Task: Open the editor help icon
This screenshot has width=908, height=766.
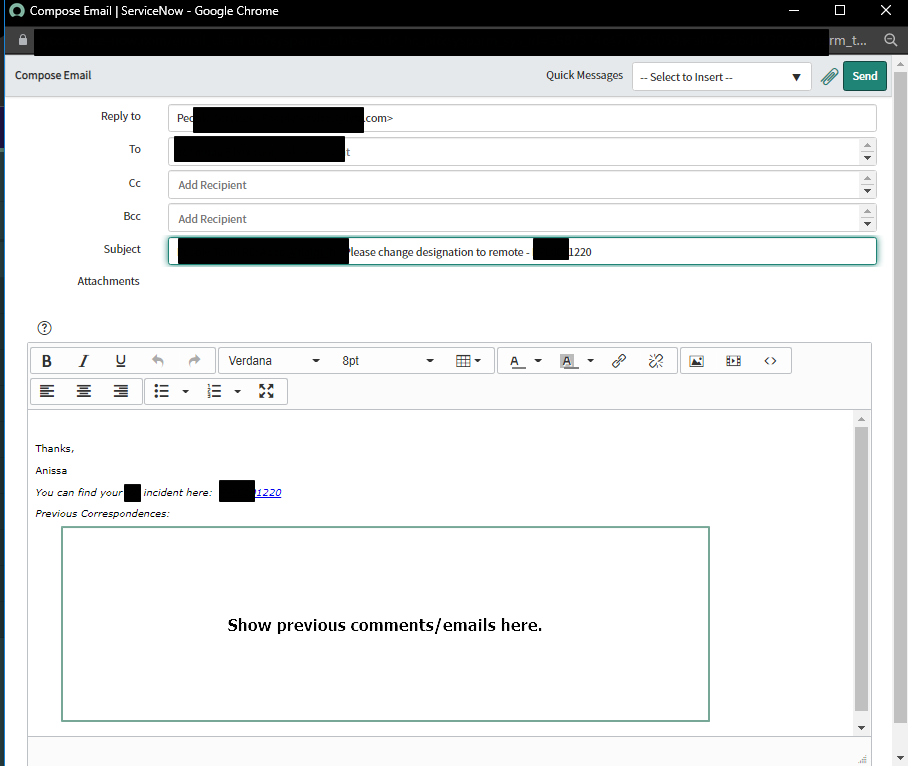Action: click(45, 328)
